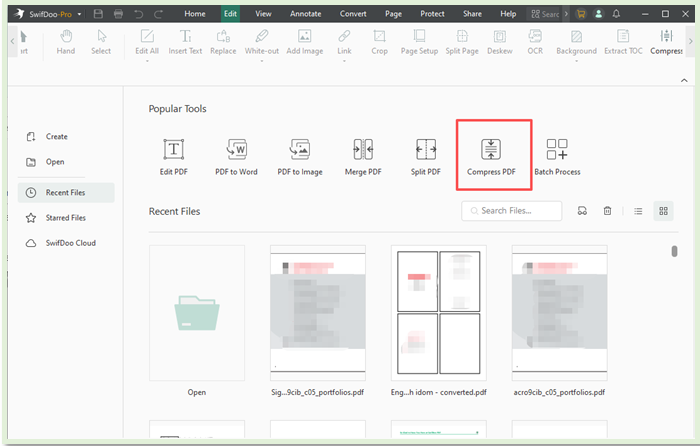
Task: Open Page Setup
Action: click(x=419, y=42)
